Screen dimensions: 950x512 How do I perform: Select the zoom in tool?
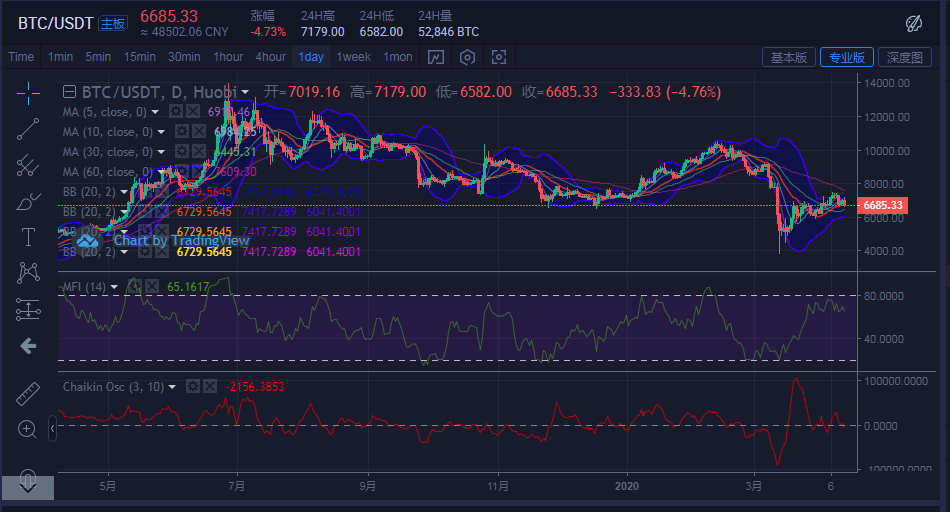pyautogui.click(x=27, y=429)
